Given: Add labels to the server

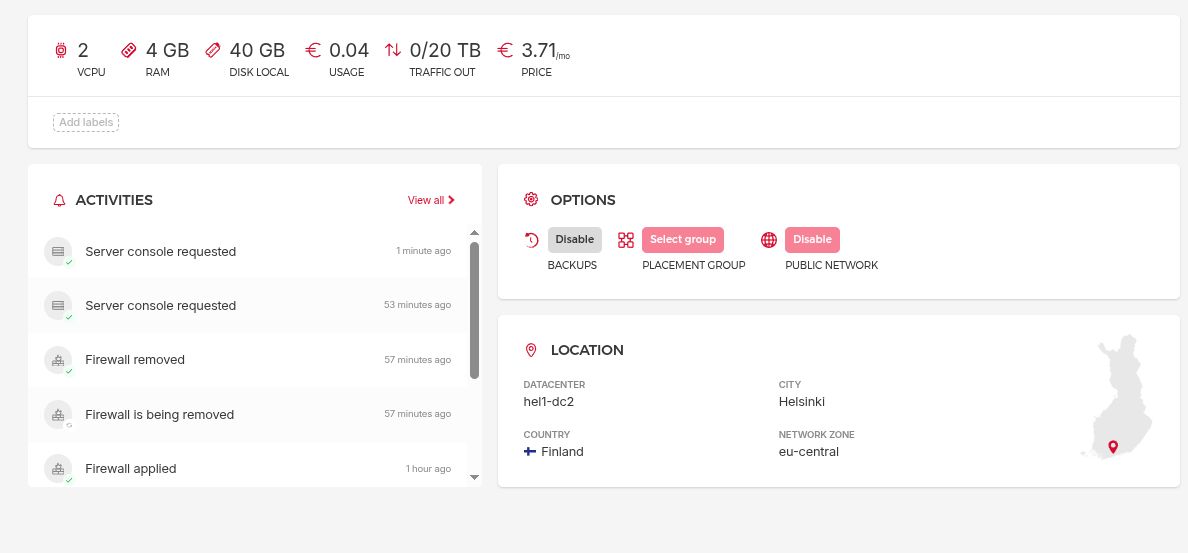Looking at the screenshot, I should tap(86, 123).
